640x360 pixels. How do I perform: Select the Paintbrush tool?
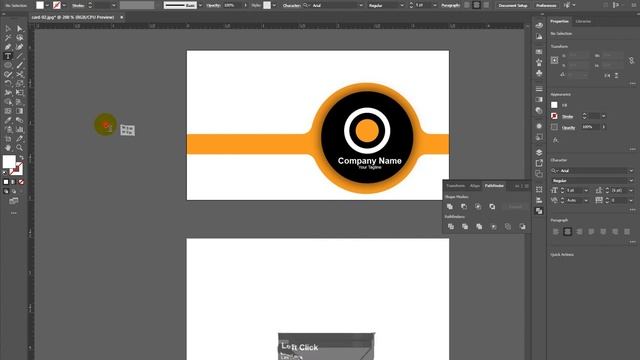(20, 65)
